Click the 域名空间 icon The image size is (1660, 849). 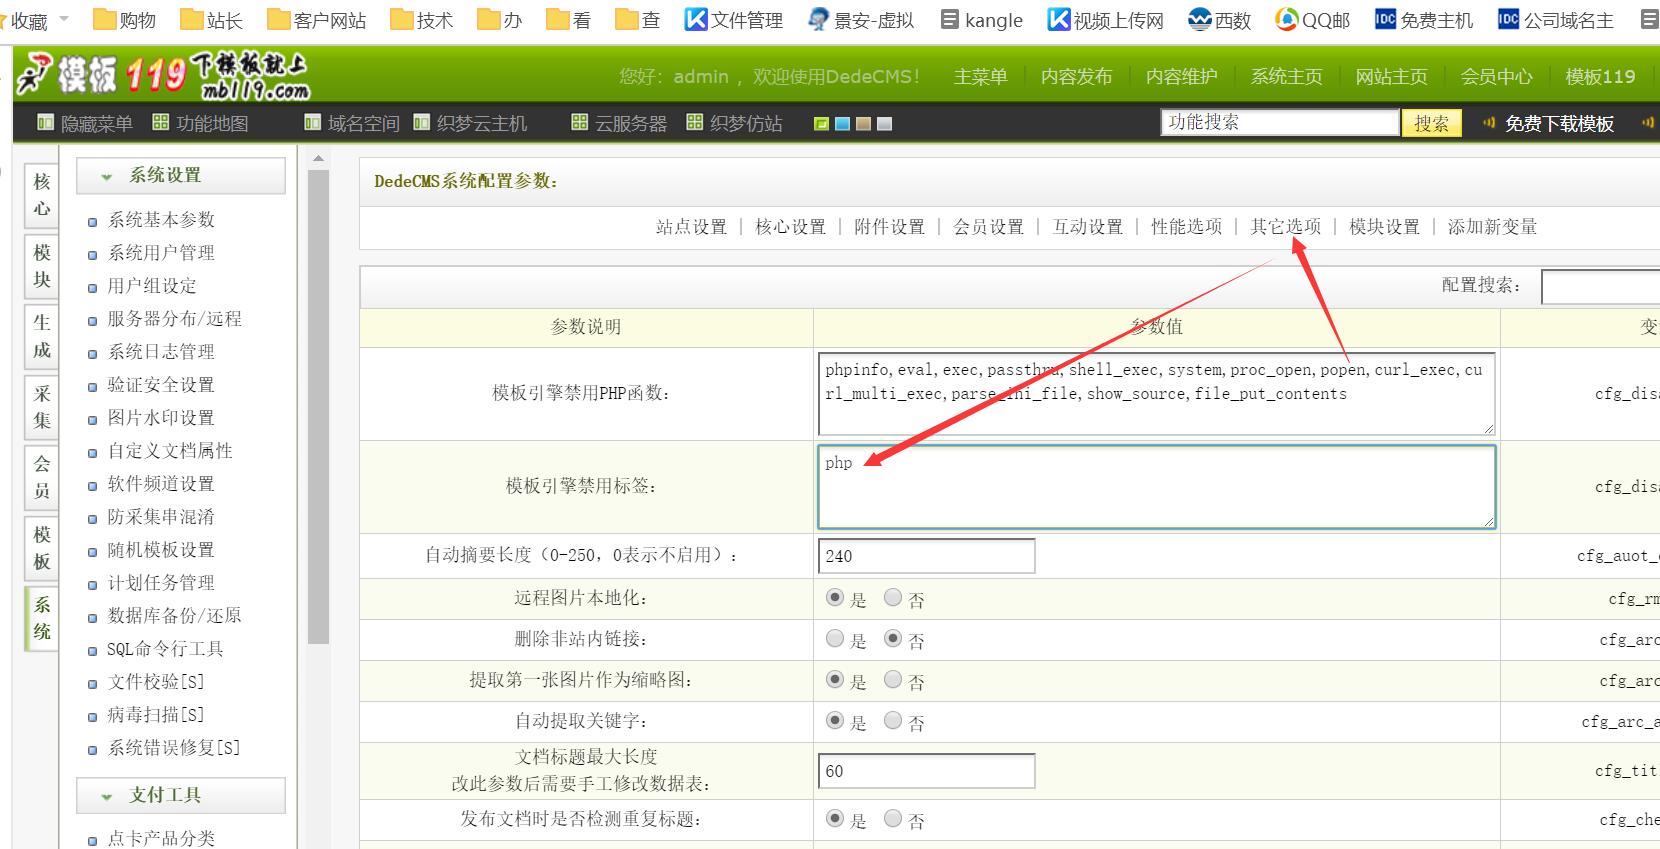tap(312, 123)
